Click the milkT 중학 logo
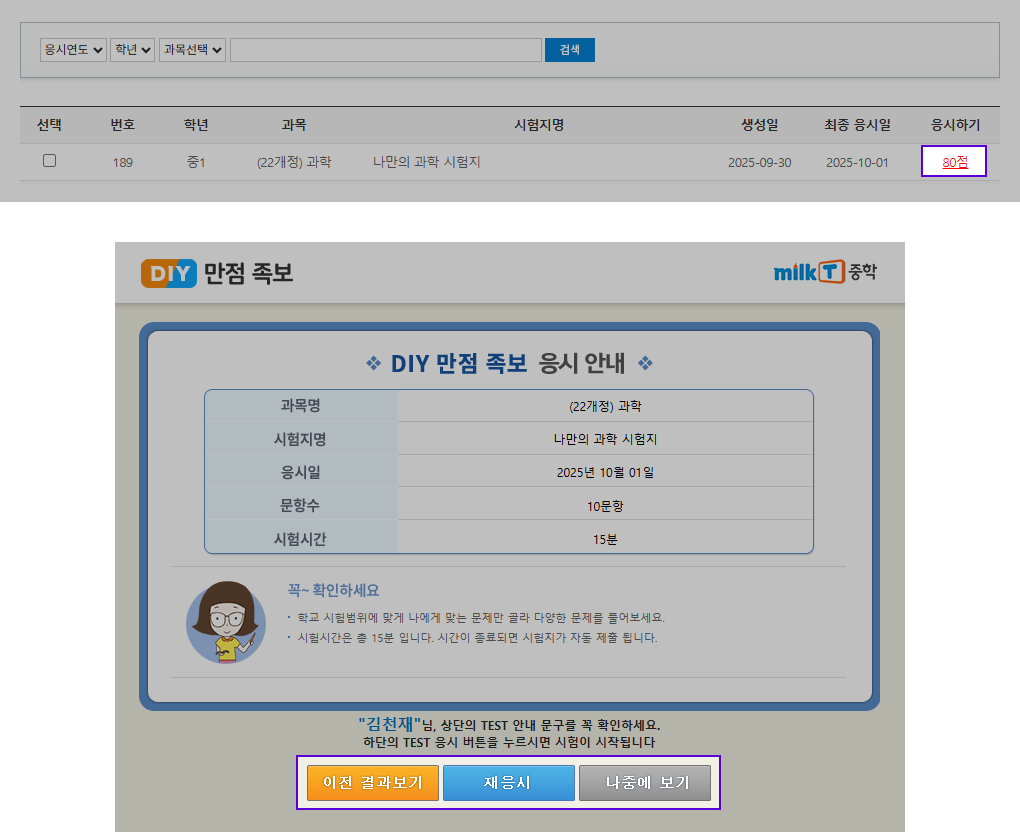This screenshot has height=832, width=1020. 825,272
